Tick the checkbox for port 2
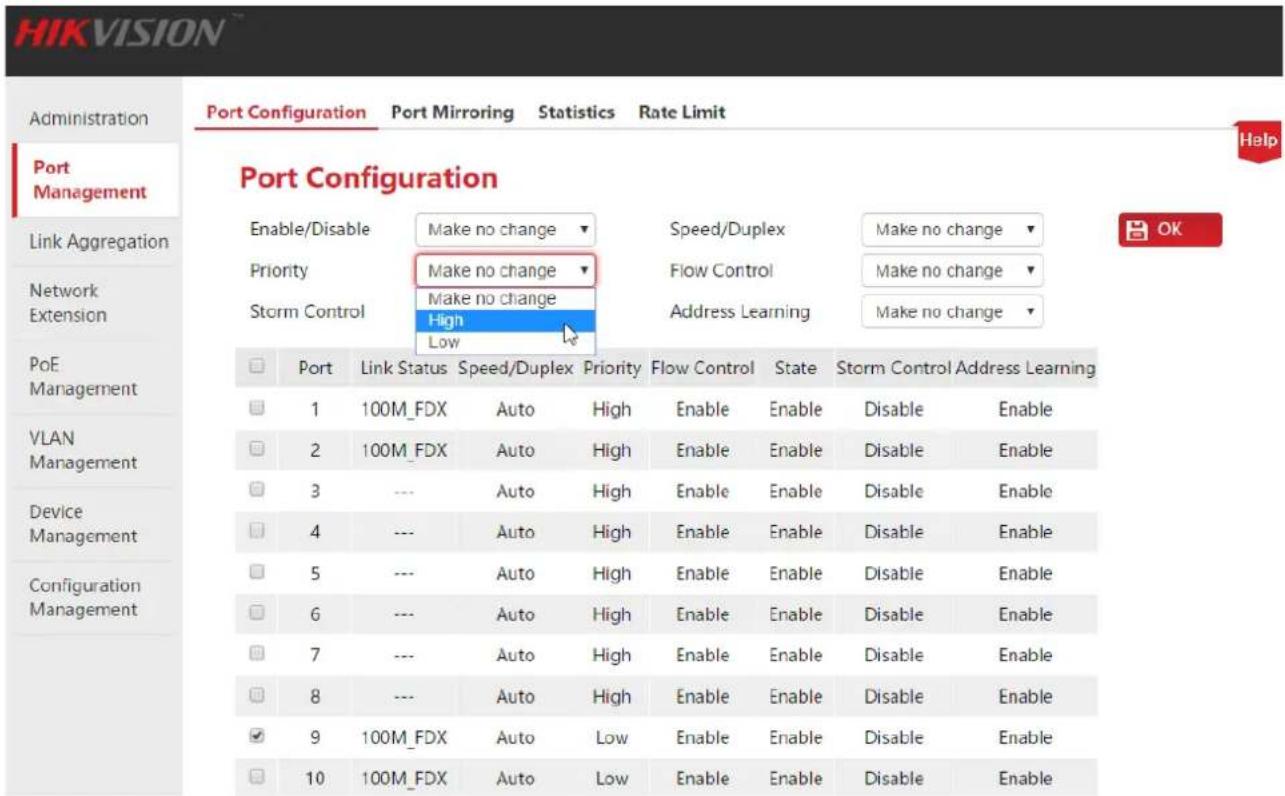 [x=255, y=449]
